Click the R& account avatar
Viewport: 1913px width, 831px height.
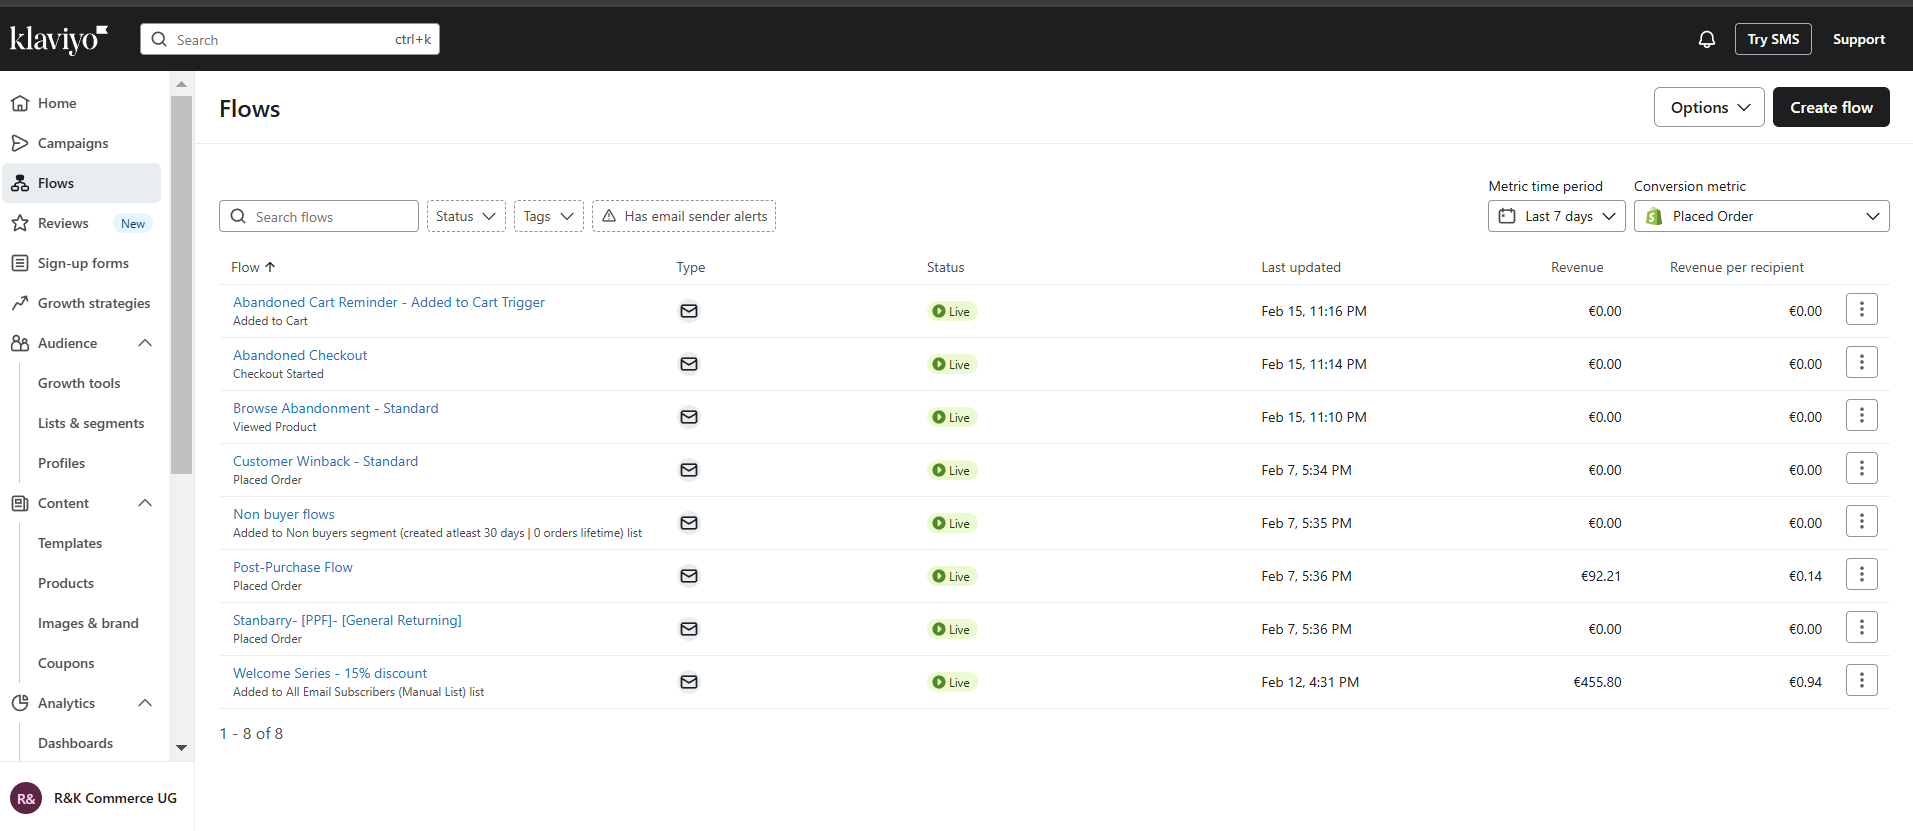pyautogui.click(x=26, y=798)
